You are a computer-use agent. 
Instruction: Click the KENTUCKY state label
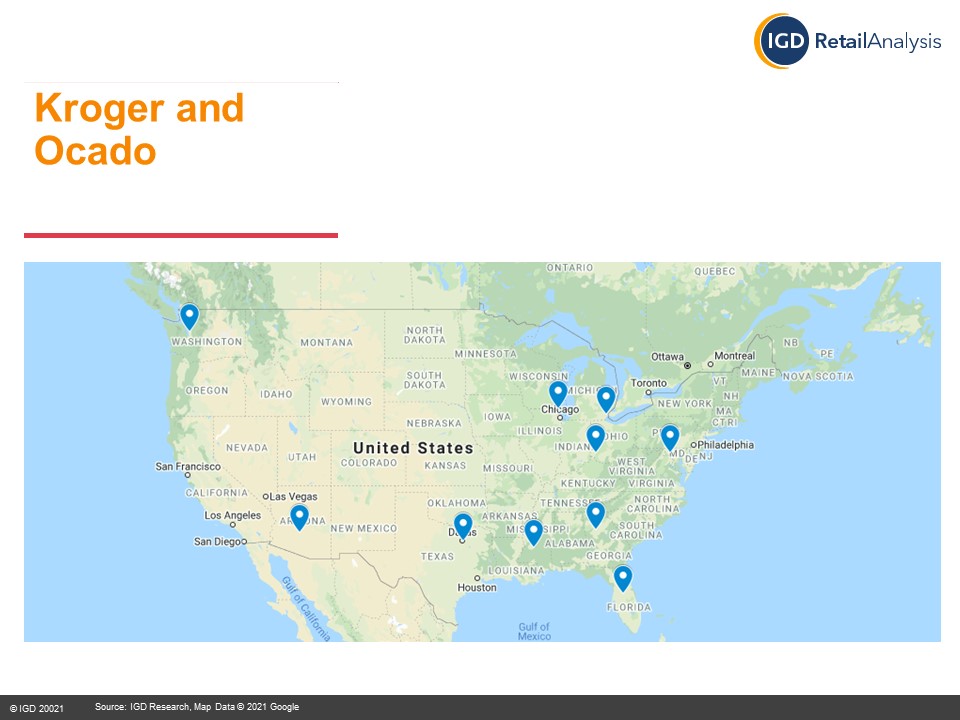click(588, 484)
